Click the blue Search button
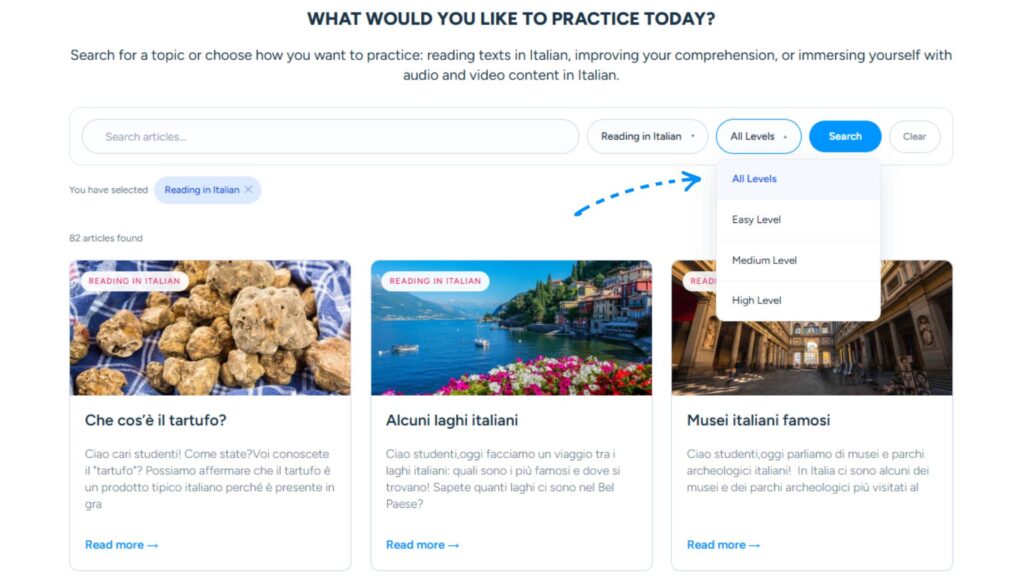Screen dimensions: 1024x576 845,136
